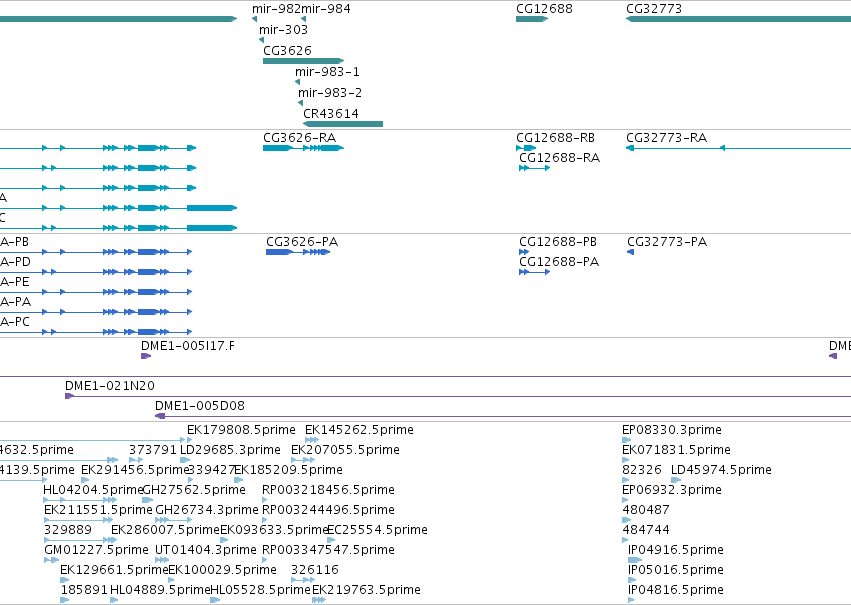The width and height of the screenshot is (851, 605).
Task: Click the DME1-021N20 clone label
Action: point(110,386)
